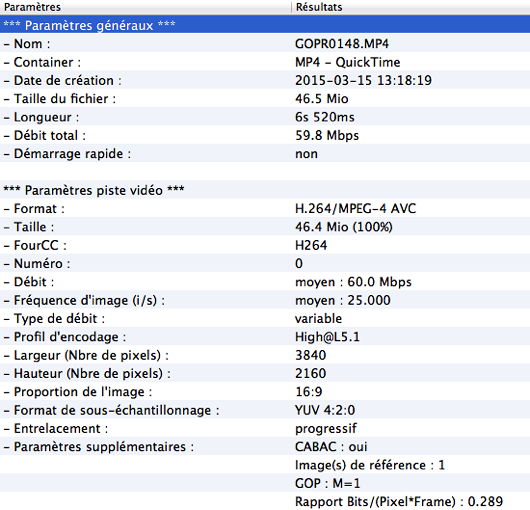
Task: Select the Format de sous-échantillonnage label
Action: click(x=112, y=410)
